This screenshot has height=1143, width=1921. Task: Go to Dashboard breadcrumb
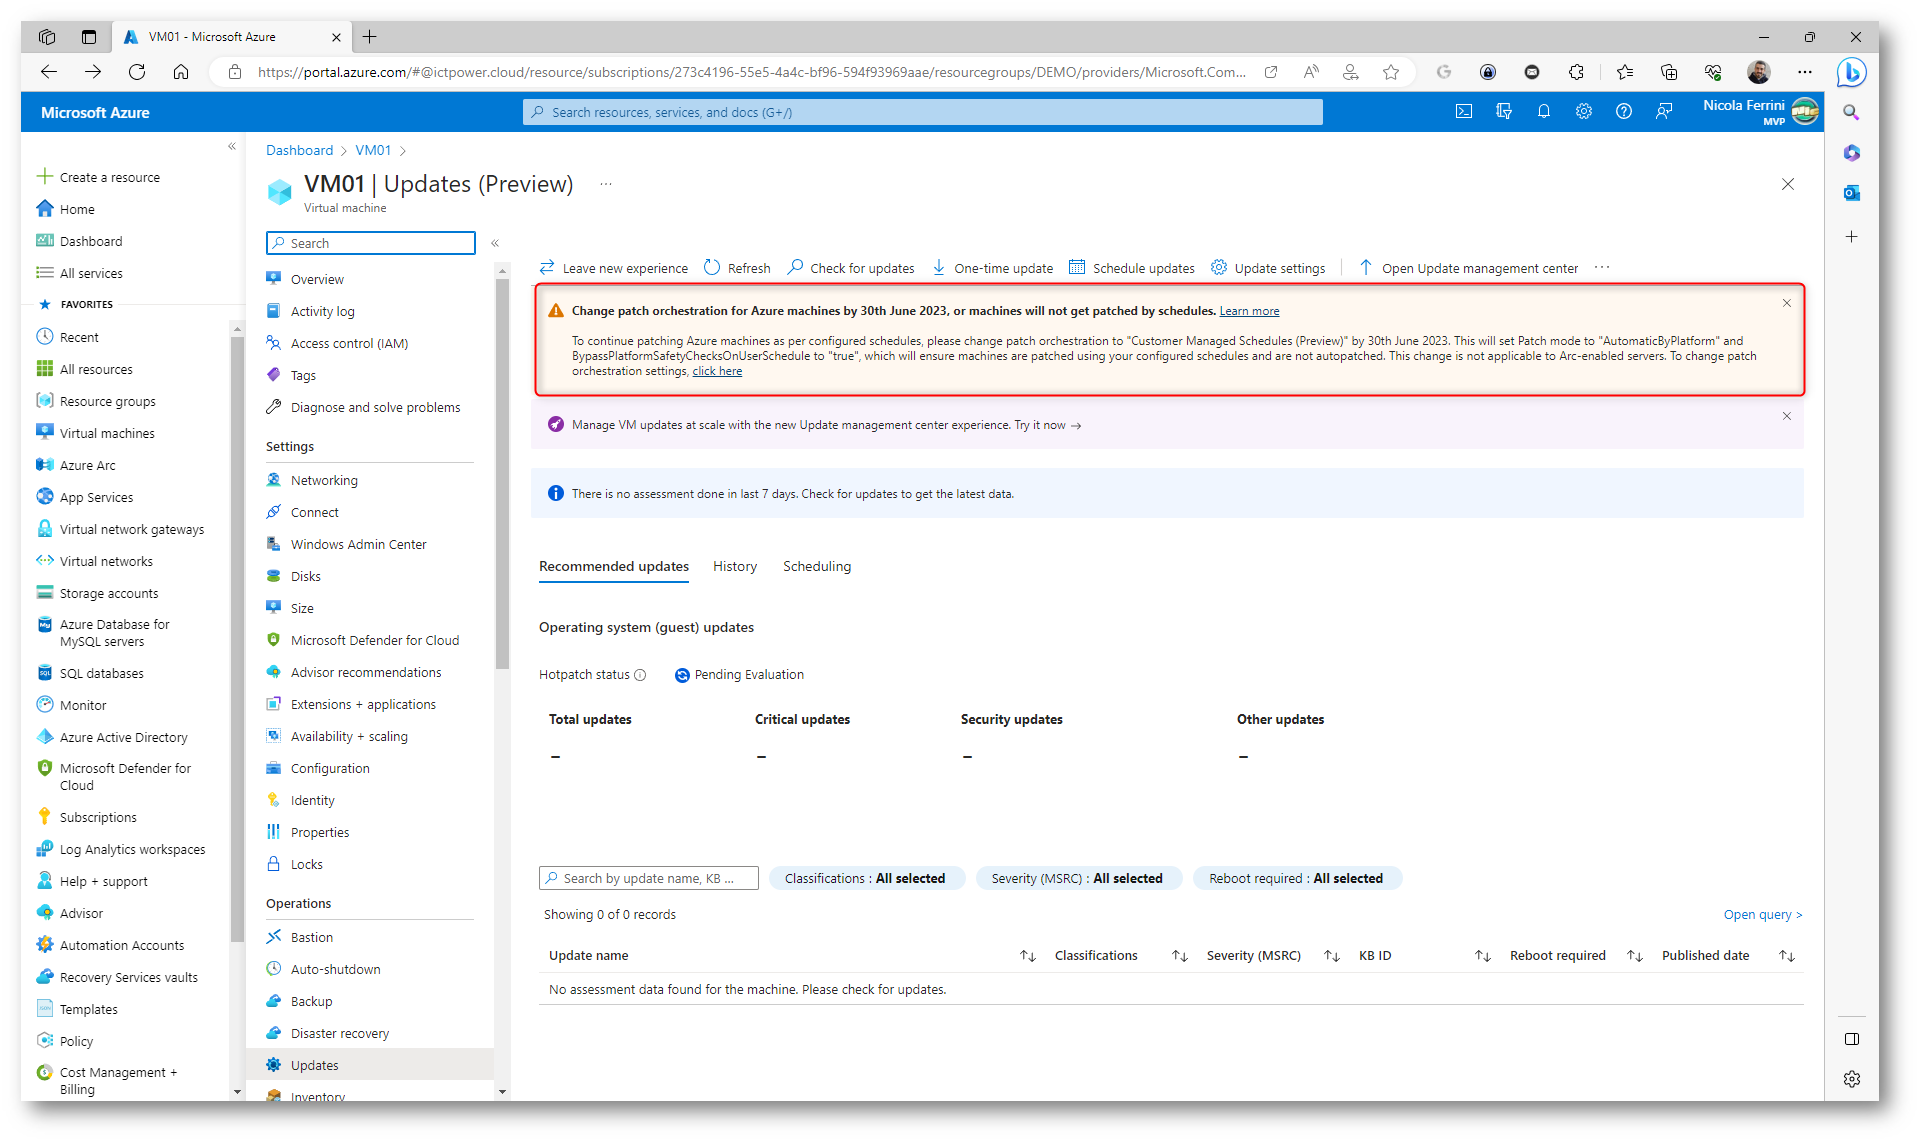300,150
